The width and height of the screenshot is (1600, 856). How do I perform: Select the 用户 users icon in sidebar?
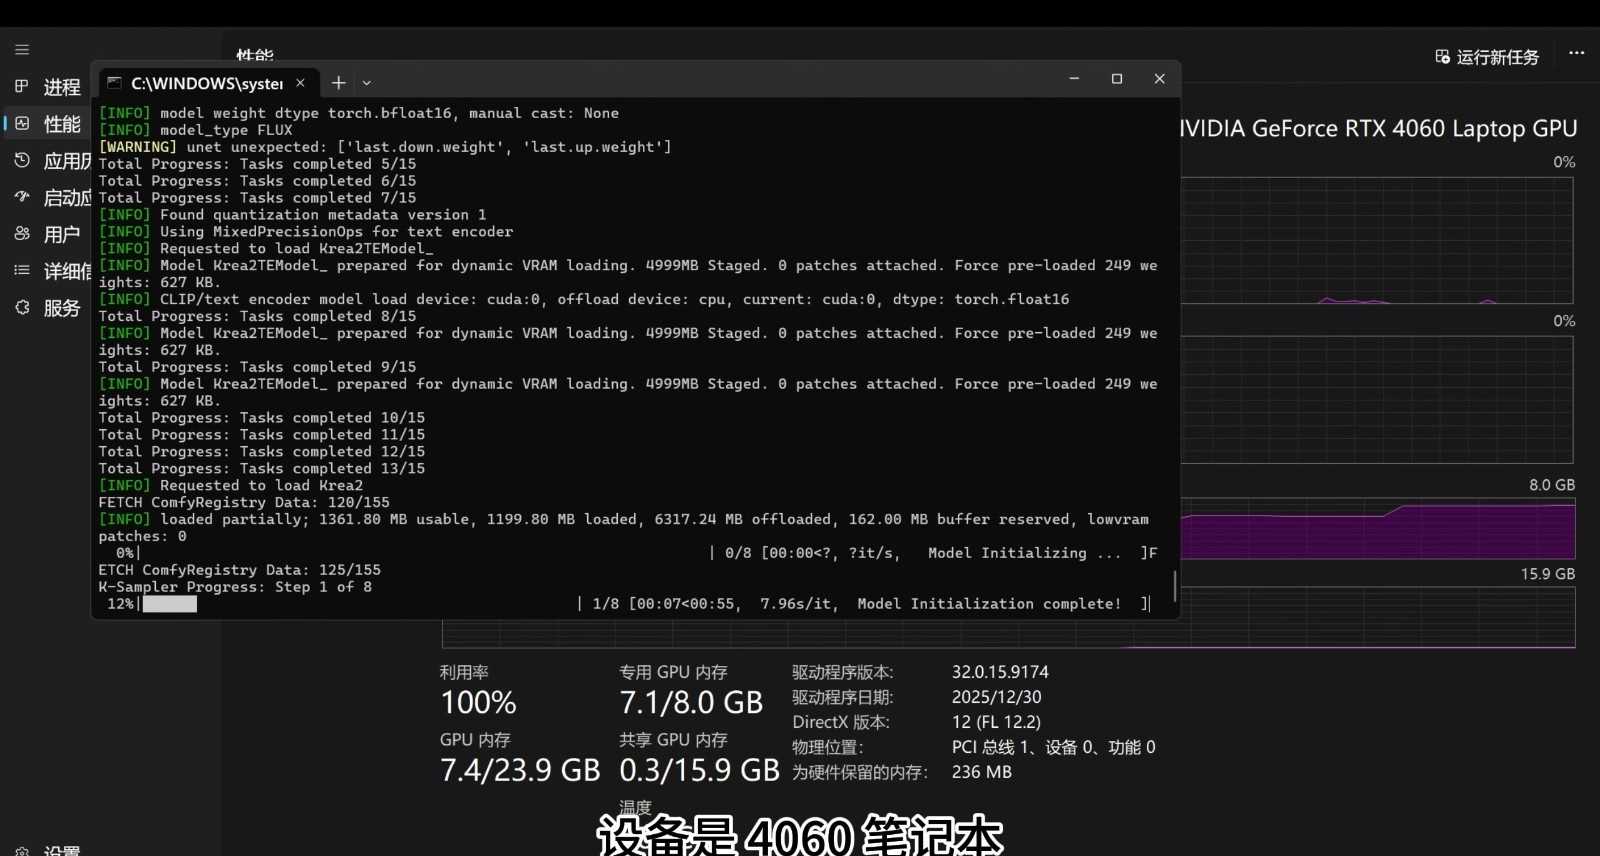pyautogui.click(x=22, y=234)
